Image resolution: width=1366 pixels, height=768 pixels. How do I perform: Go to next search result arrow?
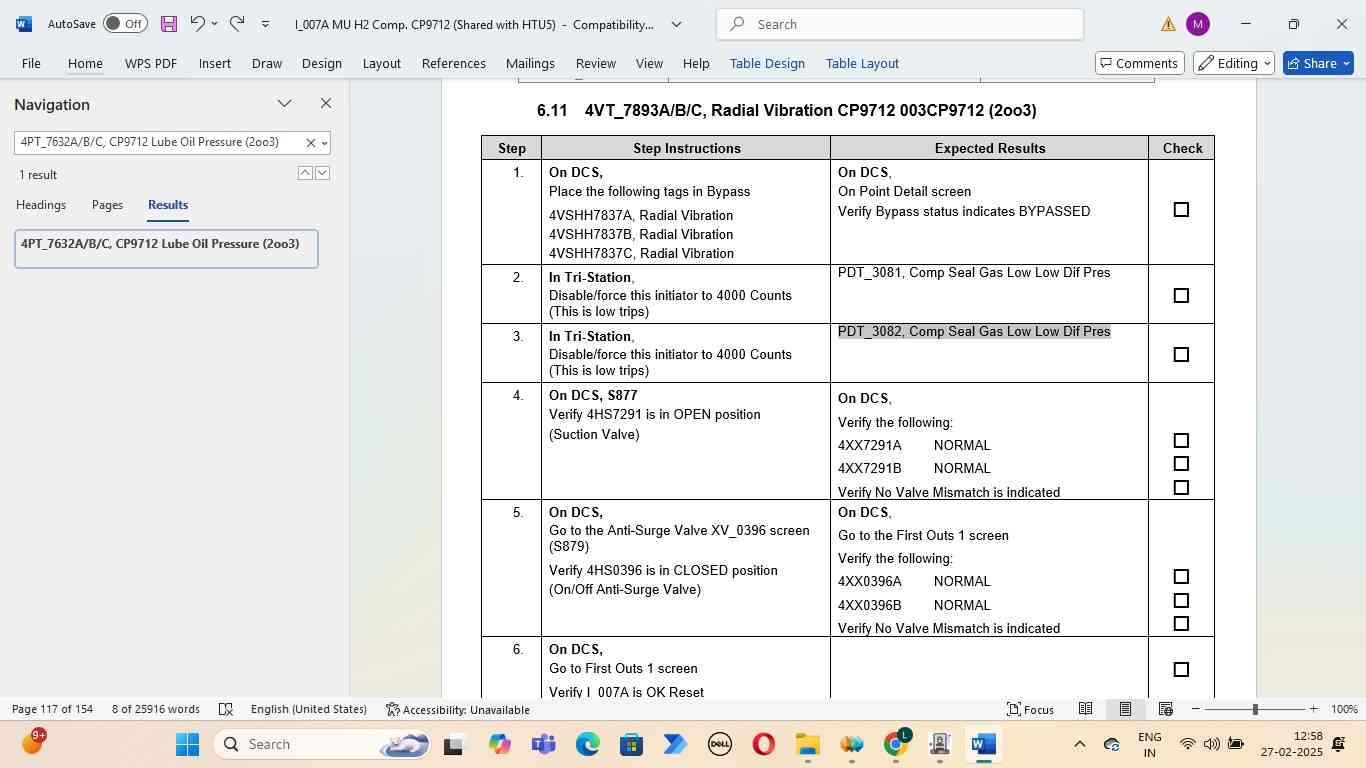point(322,173)
